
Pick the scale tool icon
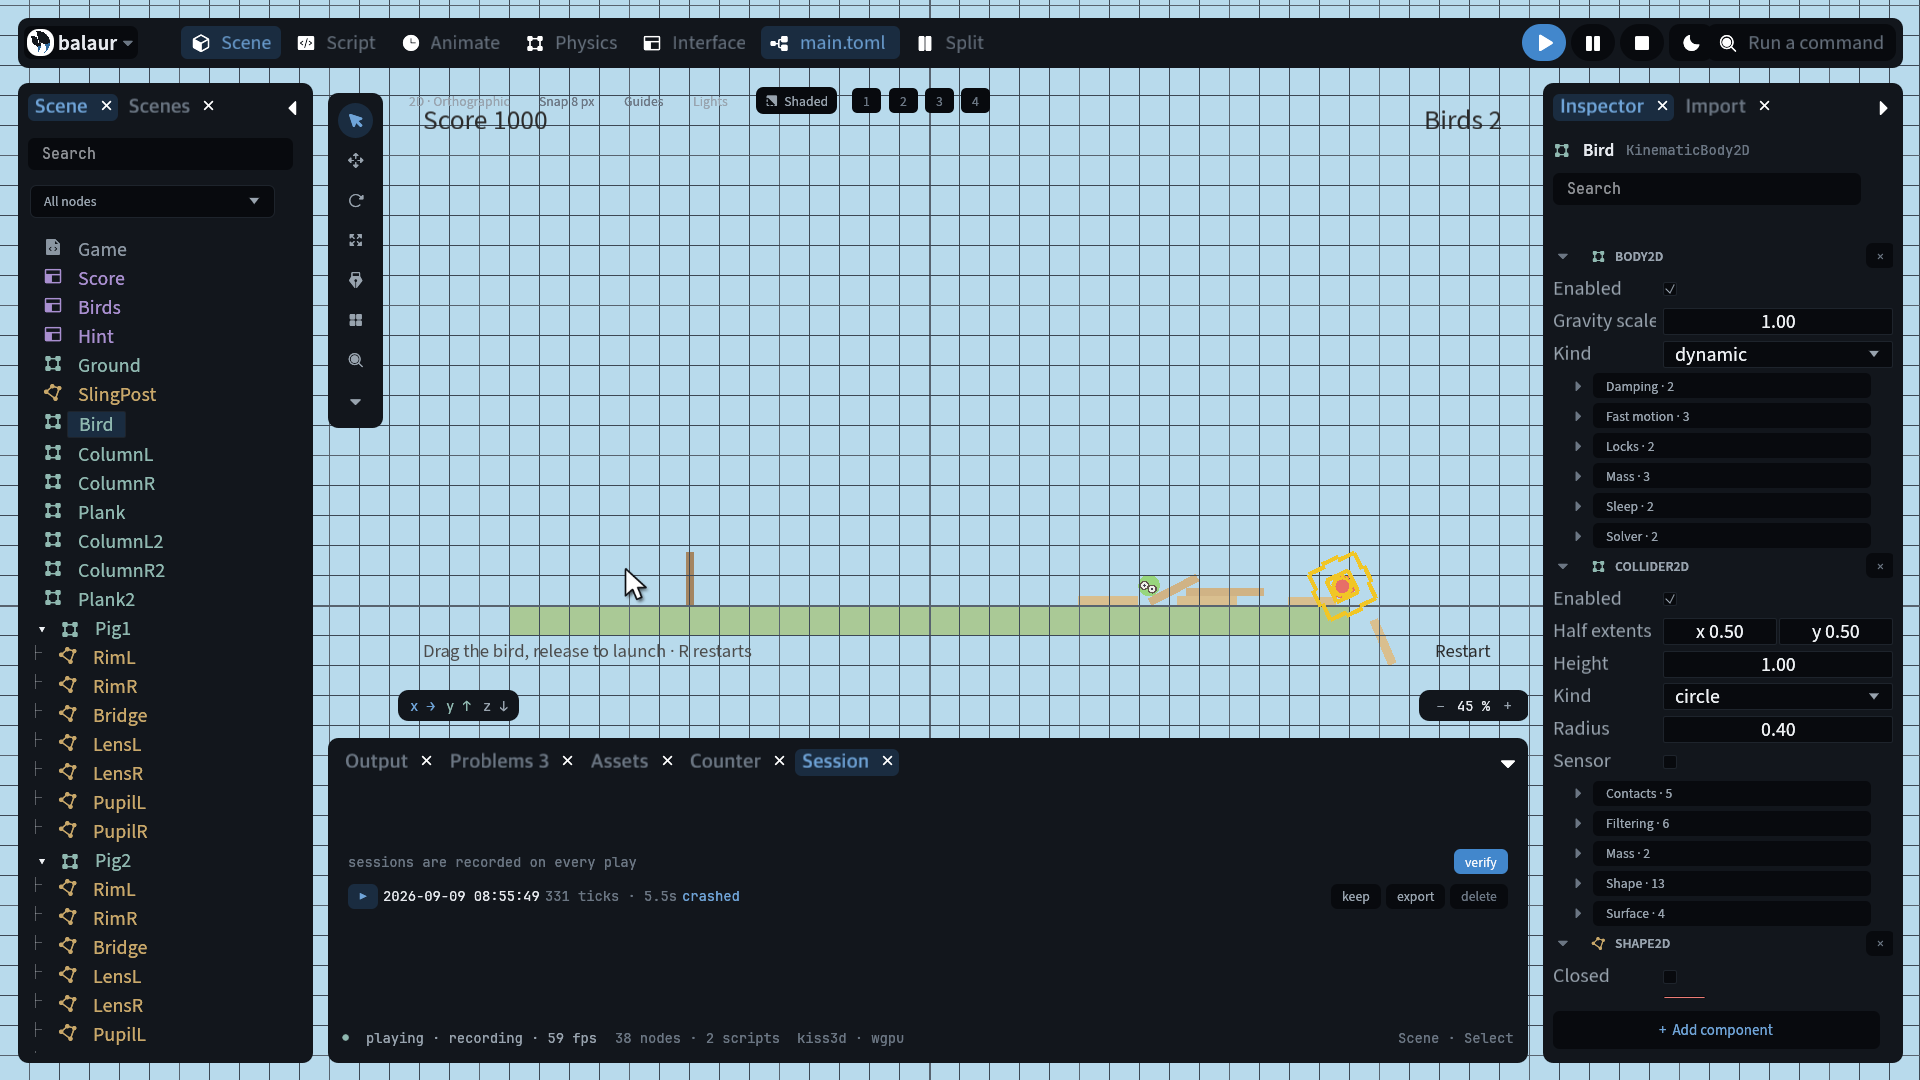(x=355, y=241)
